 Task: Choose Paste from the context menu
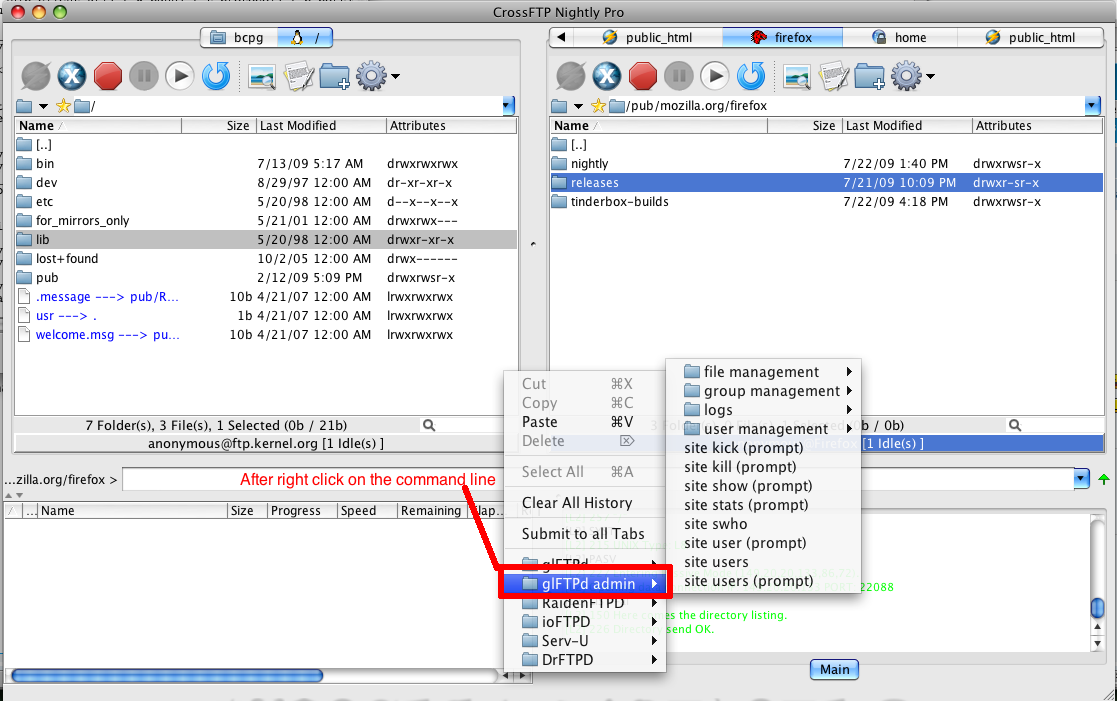pyautogui.click(x=584, y=422)
